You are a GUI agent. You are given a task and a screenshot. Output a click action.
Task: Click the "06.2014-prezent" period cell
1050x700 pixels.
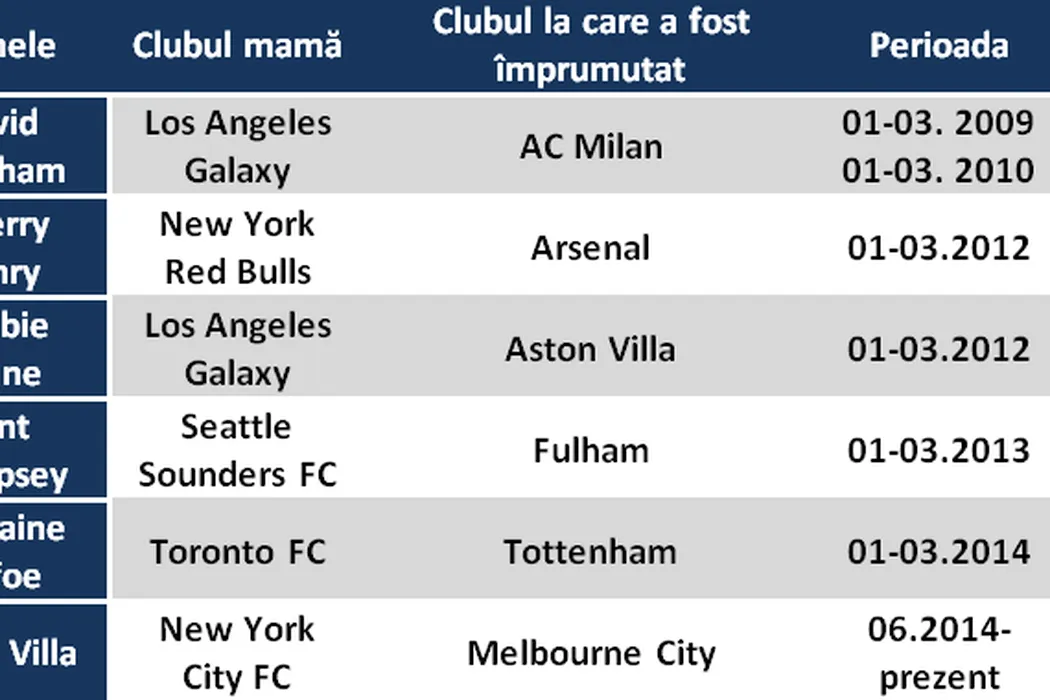click(x=938, y=653)
